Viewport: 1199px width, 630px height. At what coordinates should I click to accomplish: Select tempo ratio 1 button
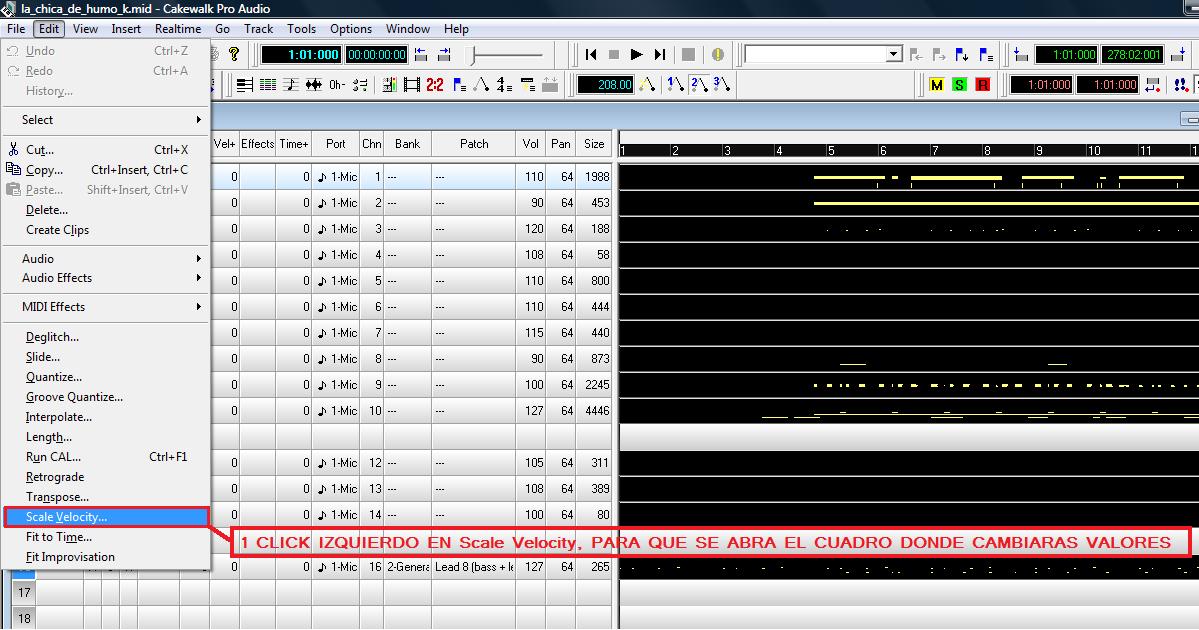(675, 84)
